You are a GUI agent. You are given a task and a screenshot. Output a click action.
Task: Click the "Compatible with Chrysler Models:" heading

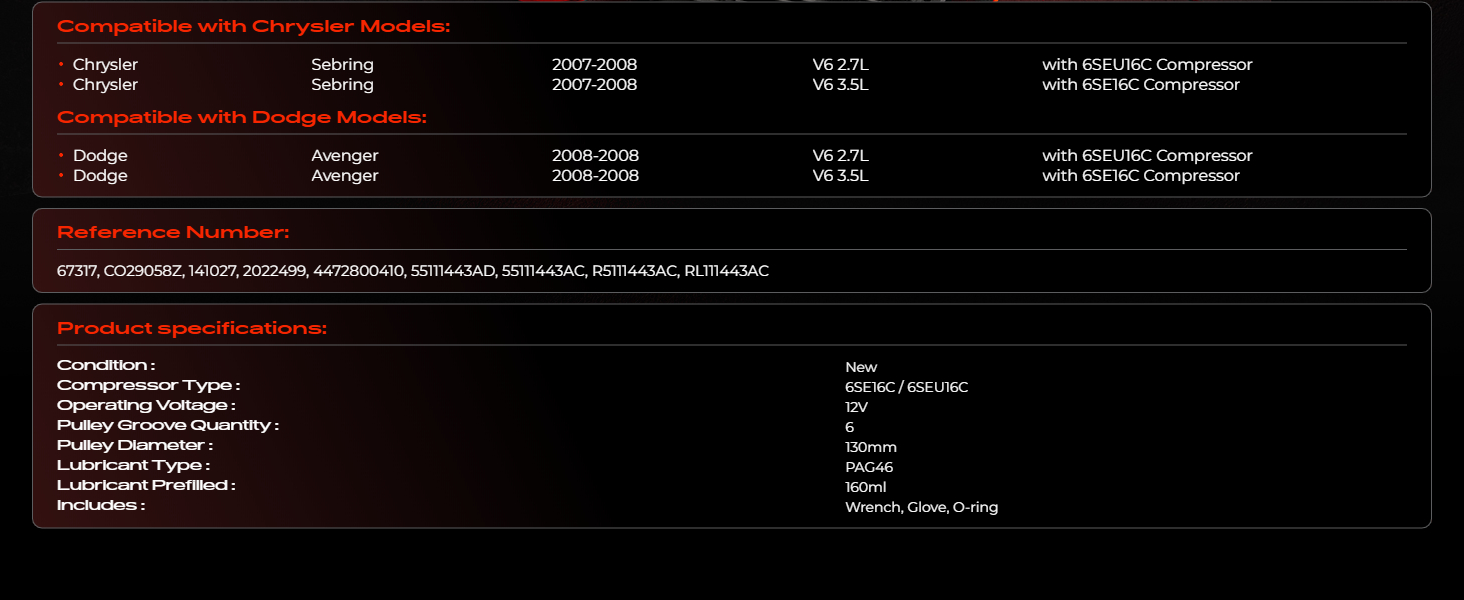coord(254,27)
